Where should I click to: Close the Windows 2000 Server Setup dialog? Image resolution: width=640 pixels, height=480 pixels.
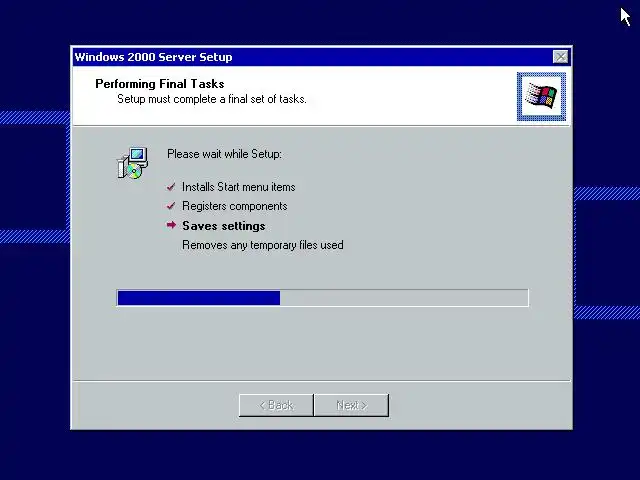560,57
